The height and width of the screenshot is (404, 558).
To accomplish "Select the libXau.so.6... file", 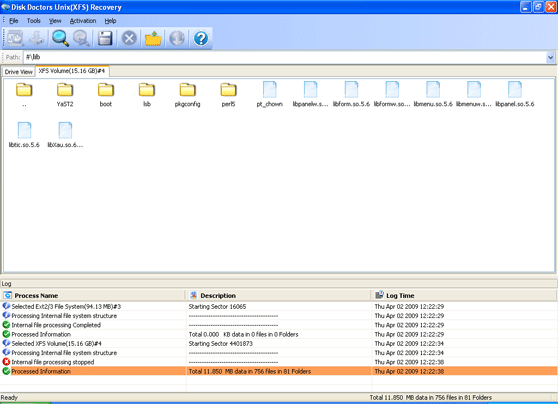I will pos(65,135).
